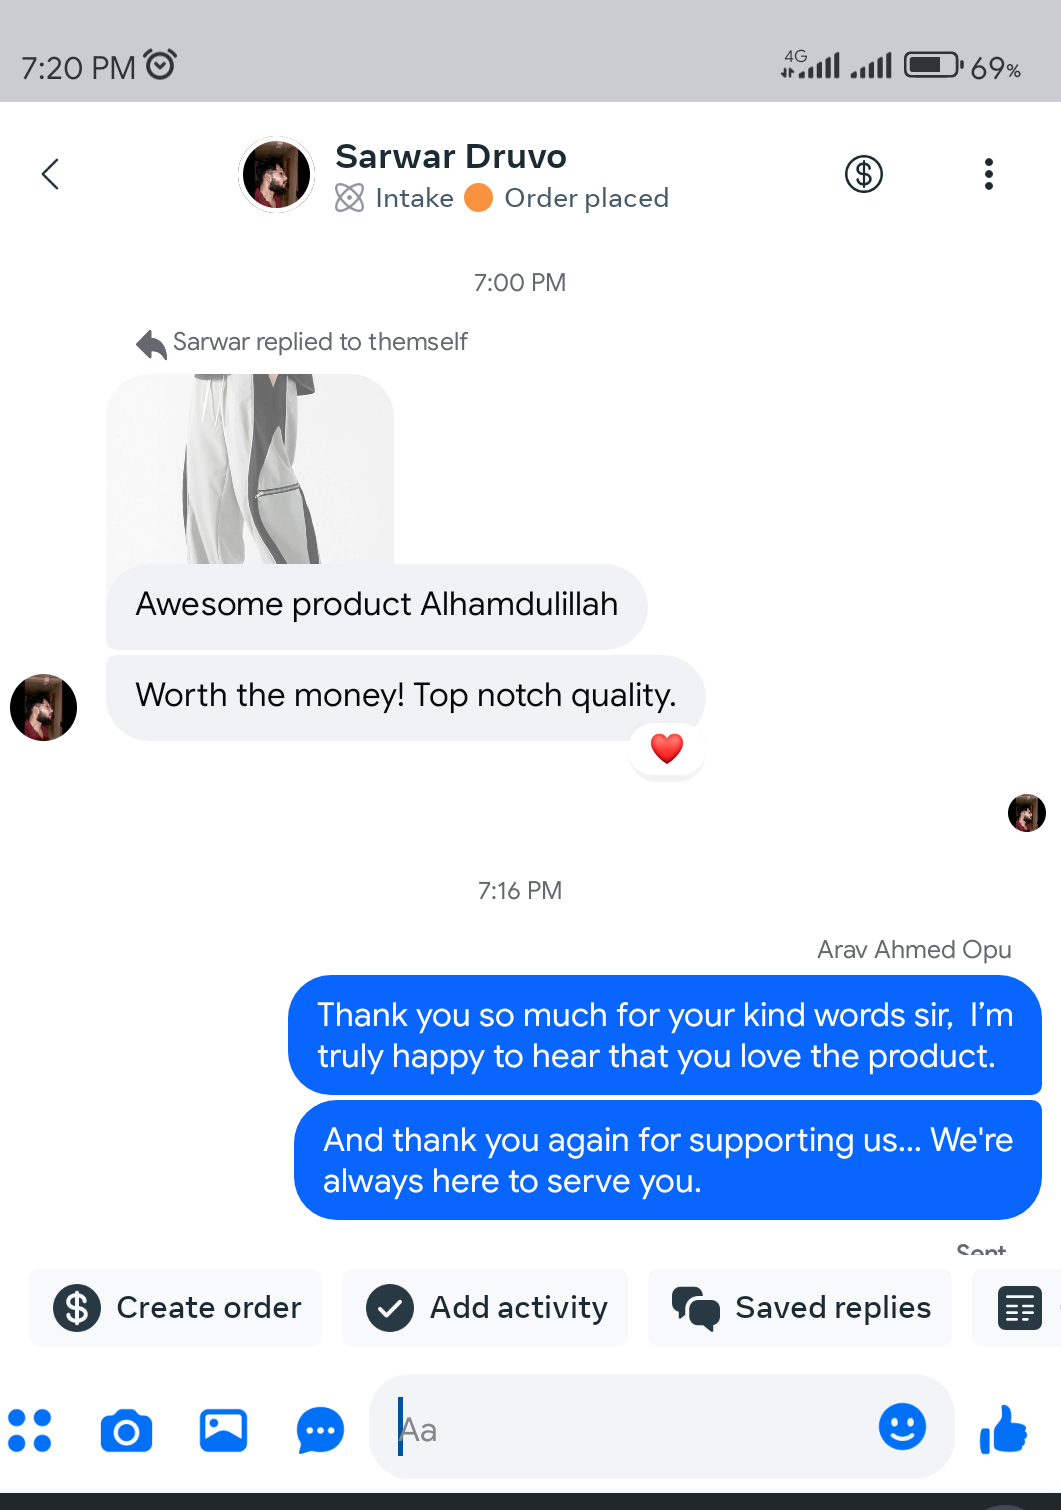Open Saved replies

tap(800, 1308)
